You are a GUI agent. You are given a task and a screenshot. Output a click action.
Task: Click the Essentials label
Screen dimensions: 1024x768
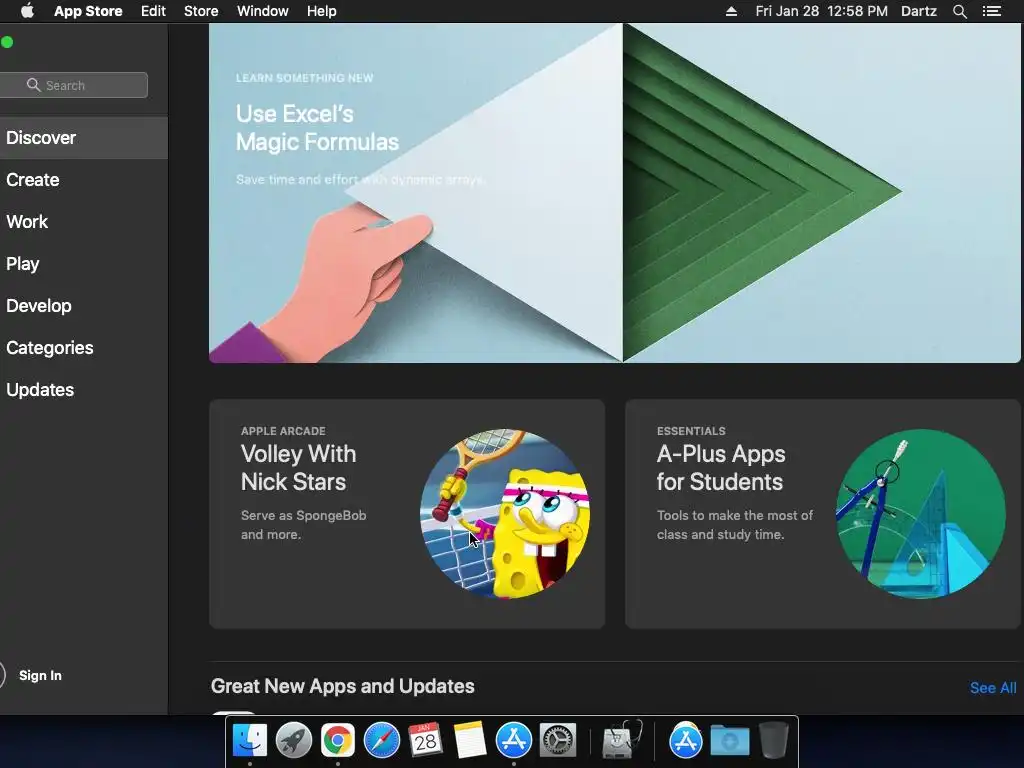coord(691,431)
